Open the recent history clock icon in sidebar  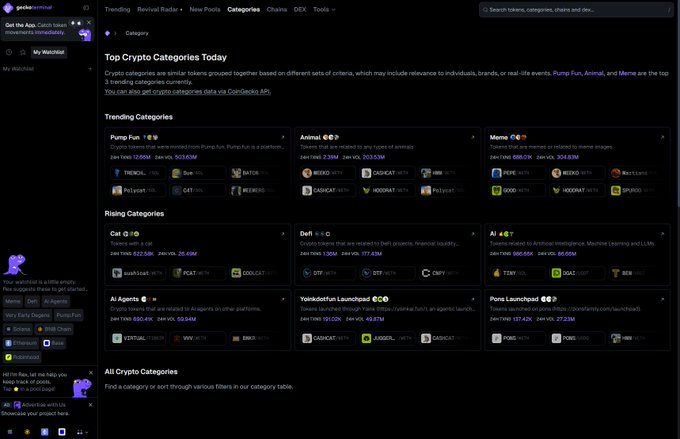[9, 52]
